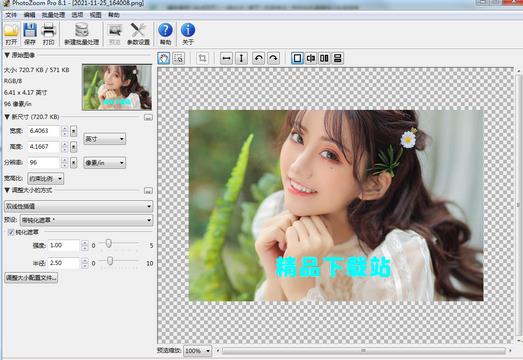Open the 视图 view menu
This screenshot has width=523, height=360.
(95, 15)
